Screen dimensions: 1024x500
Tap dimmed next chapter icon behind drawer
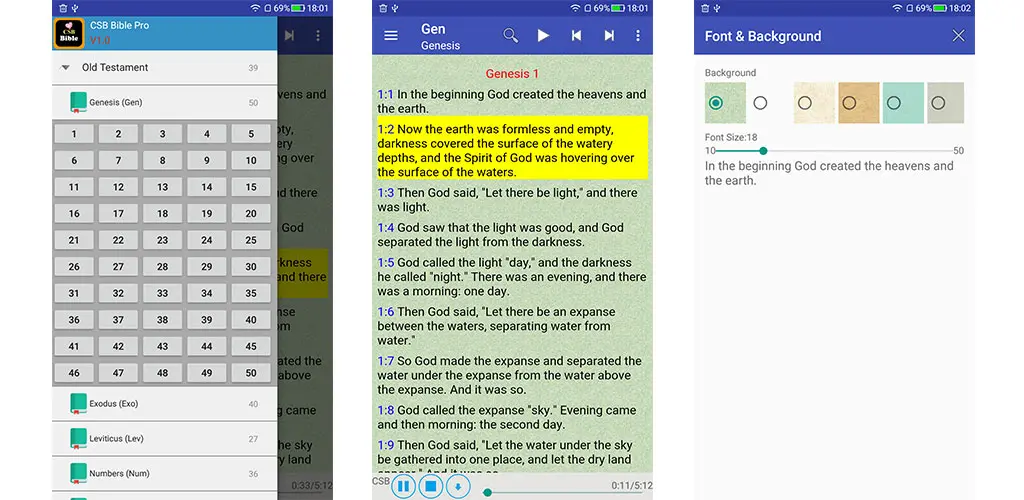click(x=289, y=36)
